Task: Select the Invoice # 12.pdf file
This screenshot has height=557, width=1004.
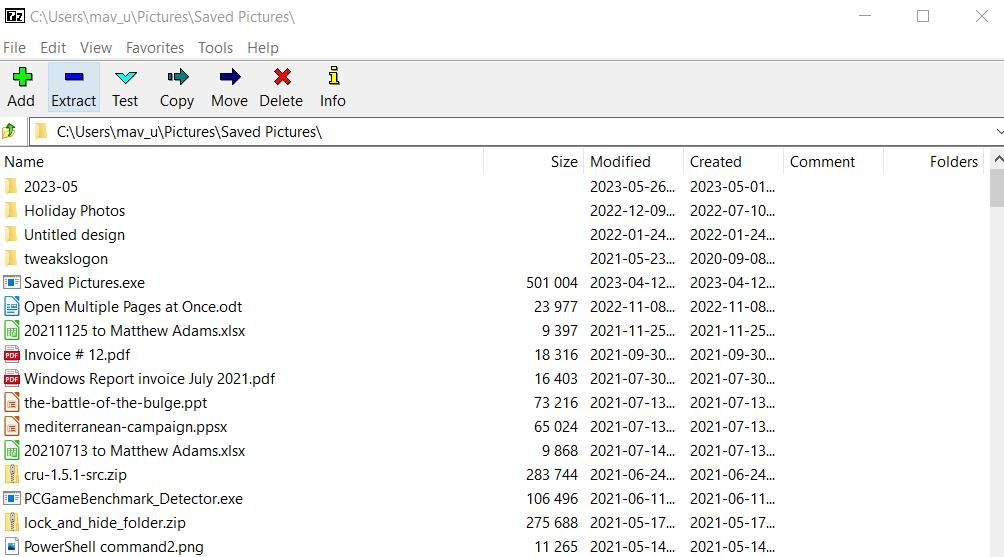Action: (x=77, y=355)
